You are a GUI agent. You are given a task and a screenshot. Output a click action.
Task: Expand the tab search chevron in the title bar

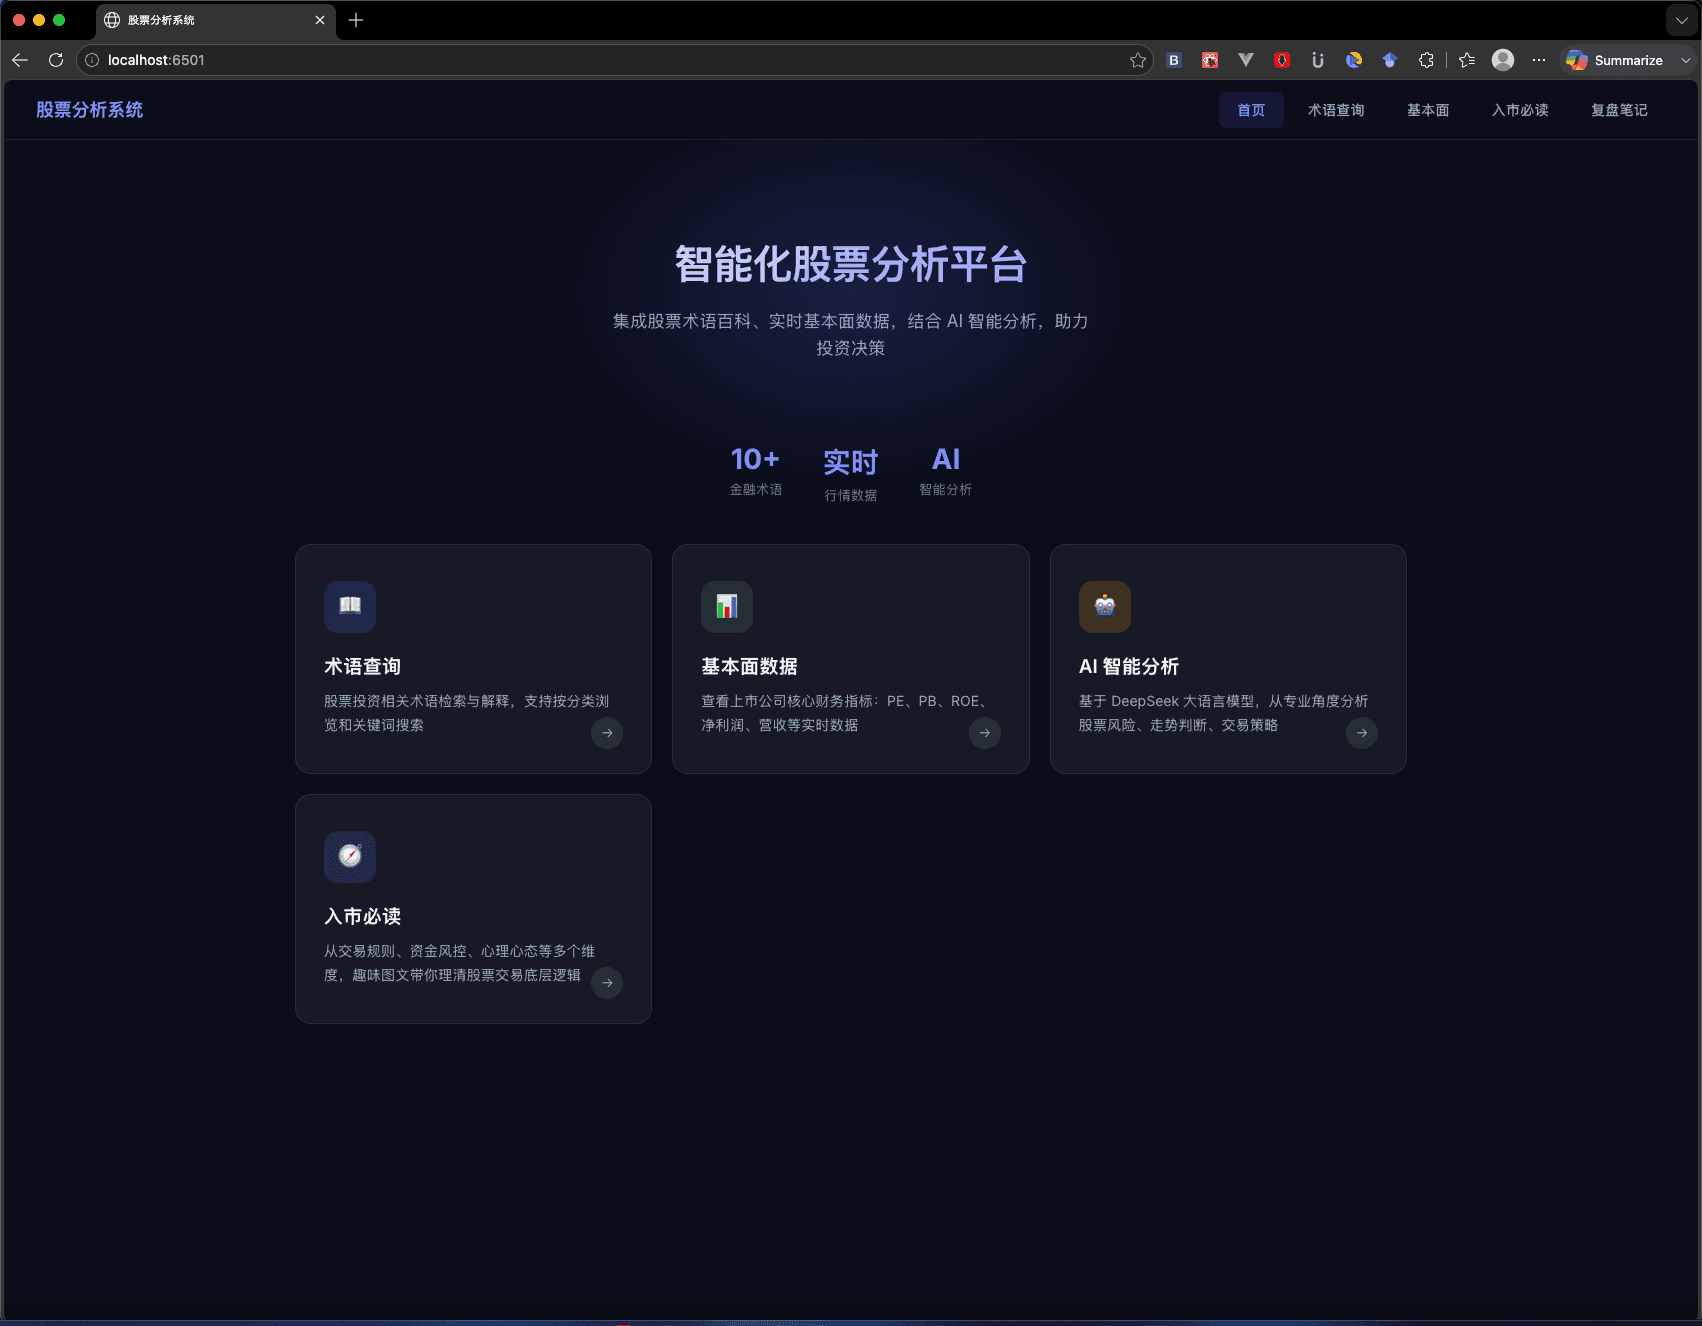point(1682,20)
